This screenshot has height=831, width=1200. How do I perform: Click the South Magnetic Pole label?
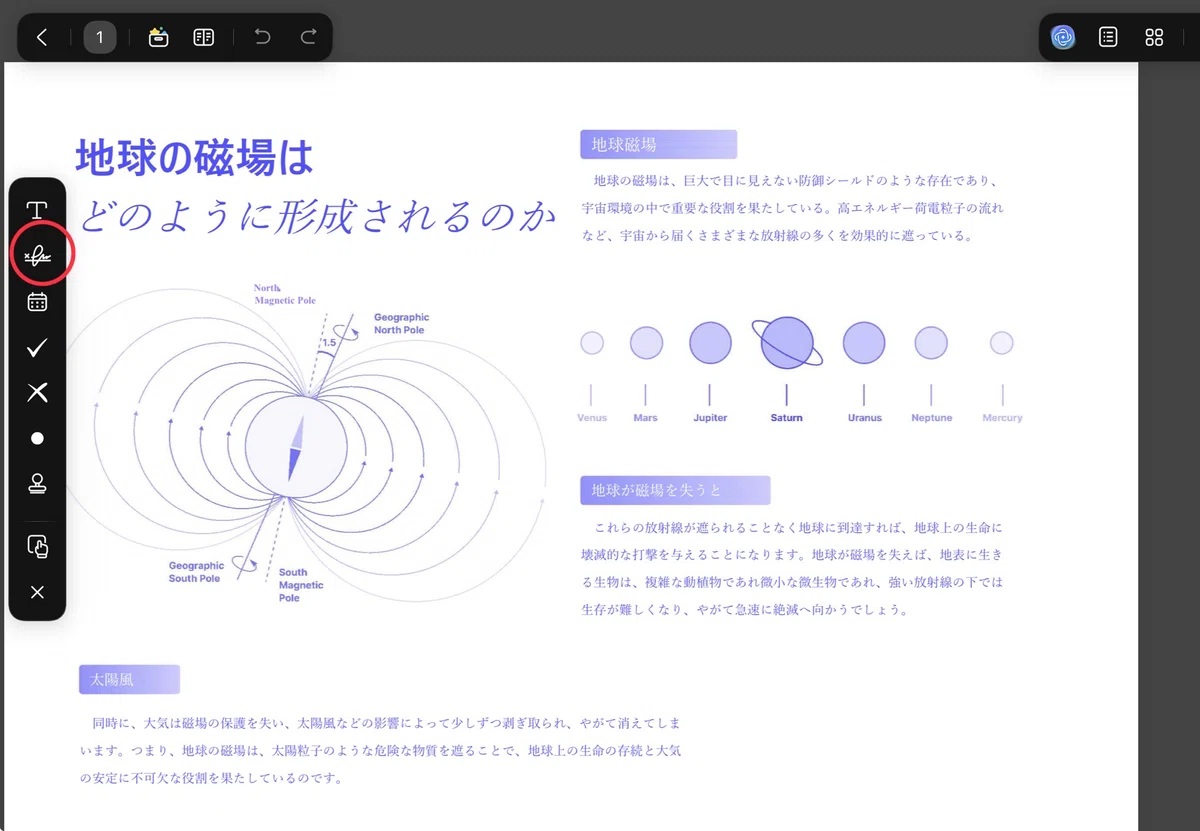pos(301,585)
